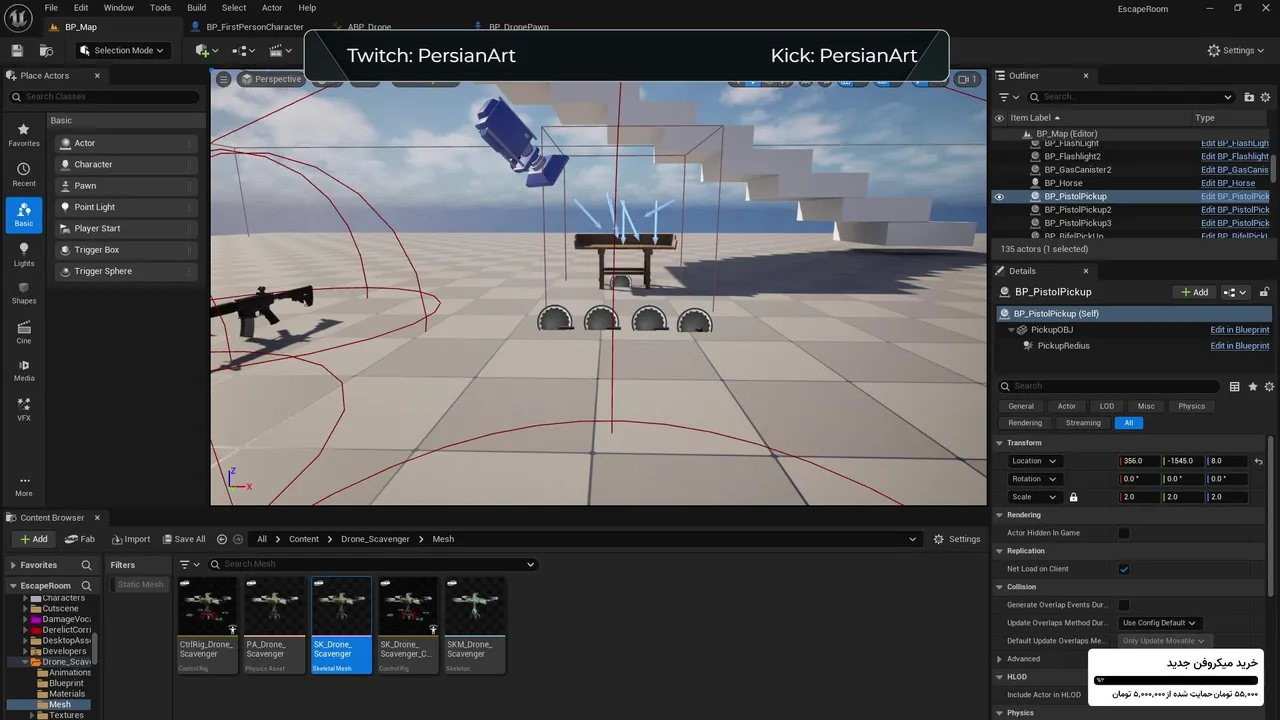Collapse the PickupOBJ component tree
This screenshot has width=1280, height=720.
[1011, 330]
